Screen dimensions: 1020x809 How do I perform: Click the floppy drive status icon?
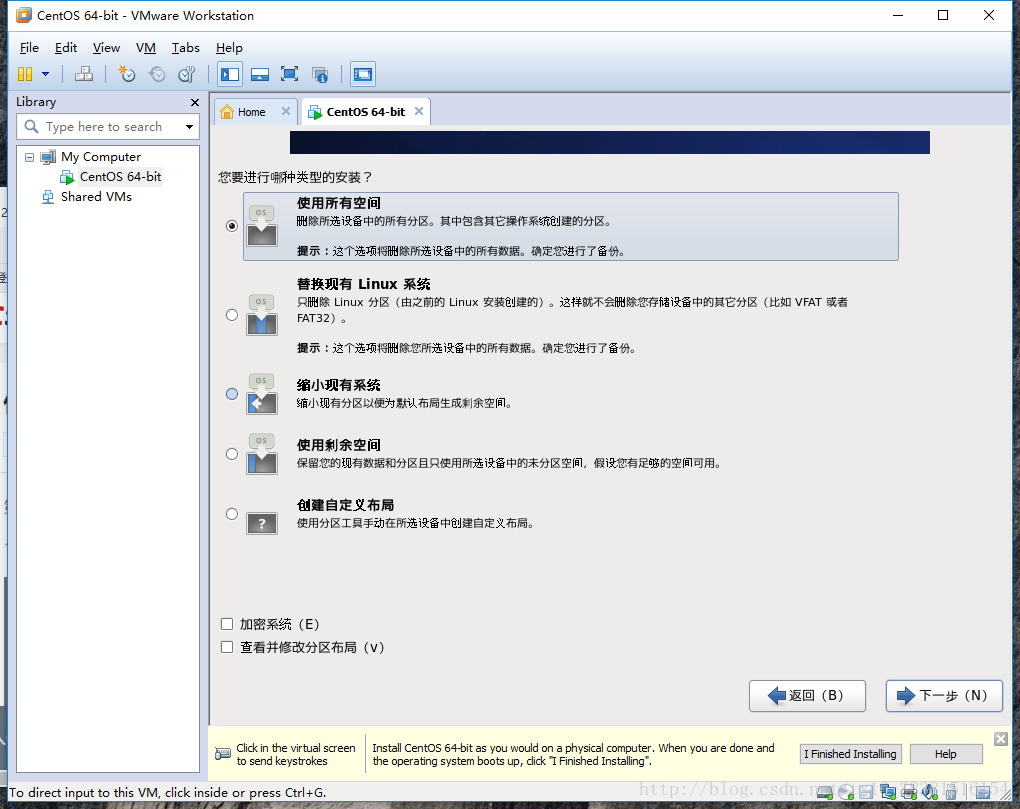tap(866, 791)
